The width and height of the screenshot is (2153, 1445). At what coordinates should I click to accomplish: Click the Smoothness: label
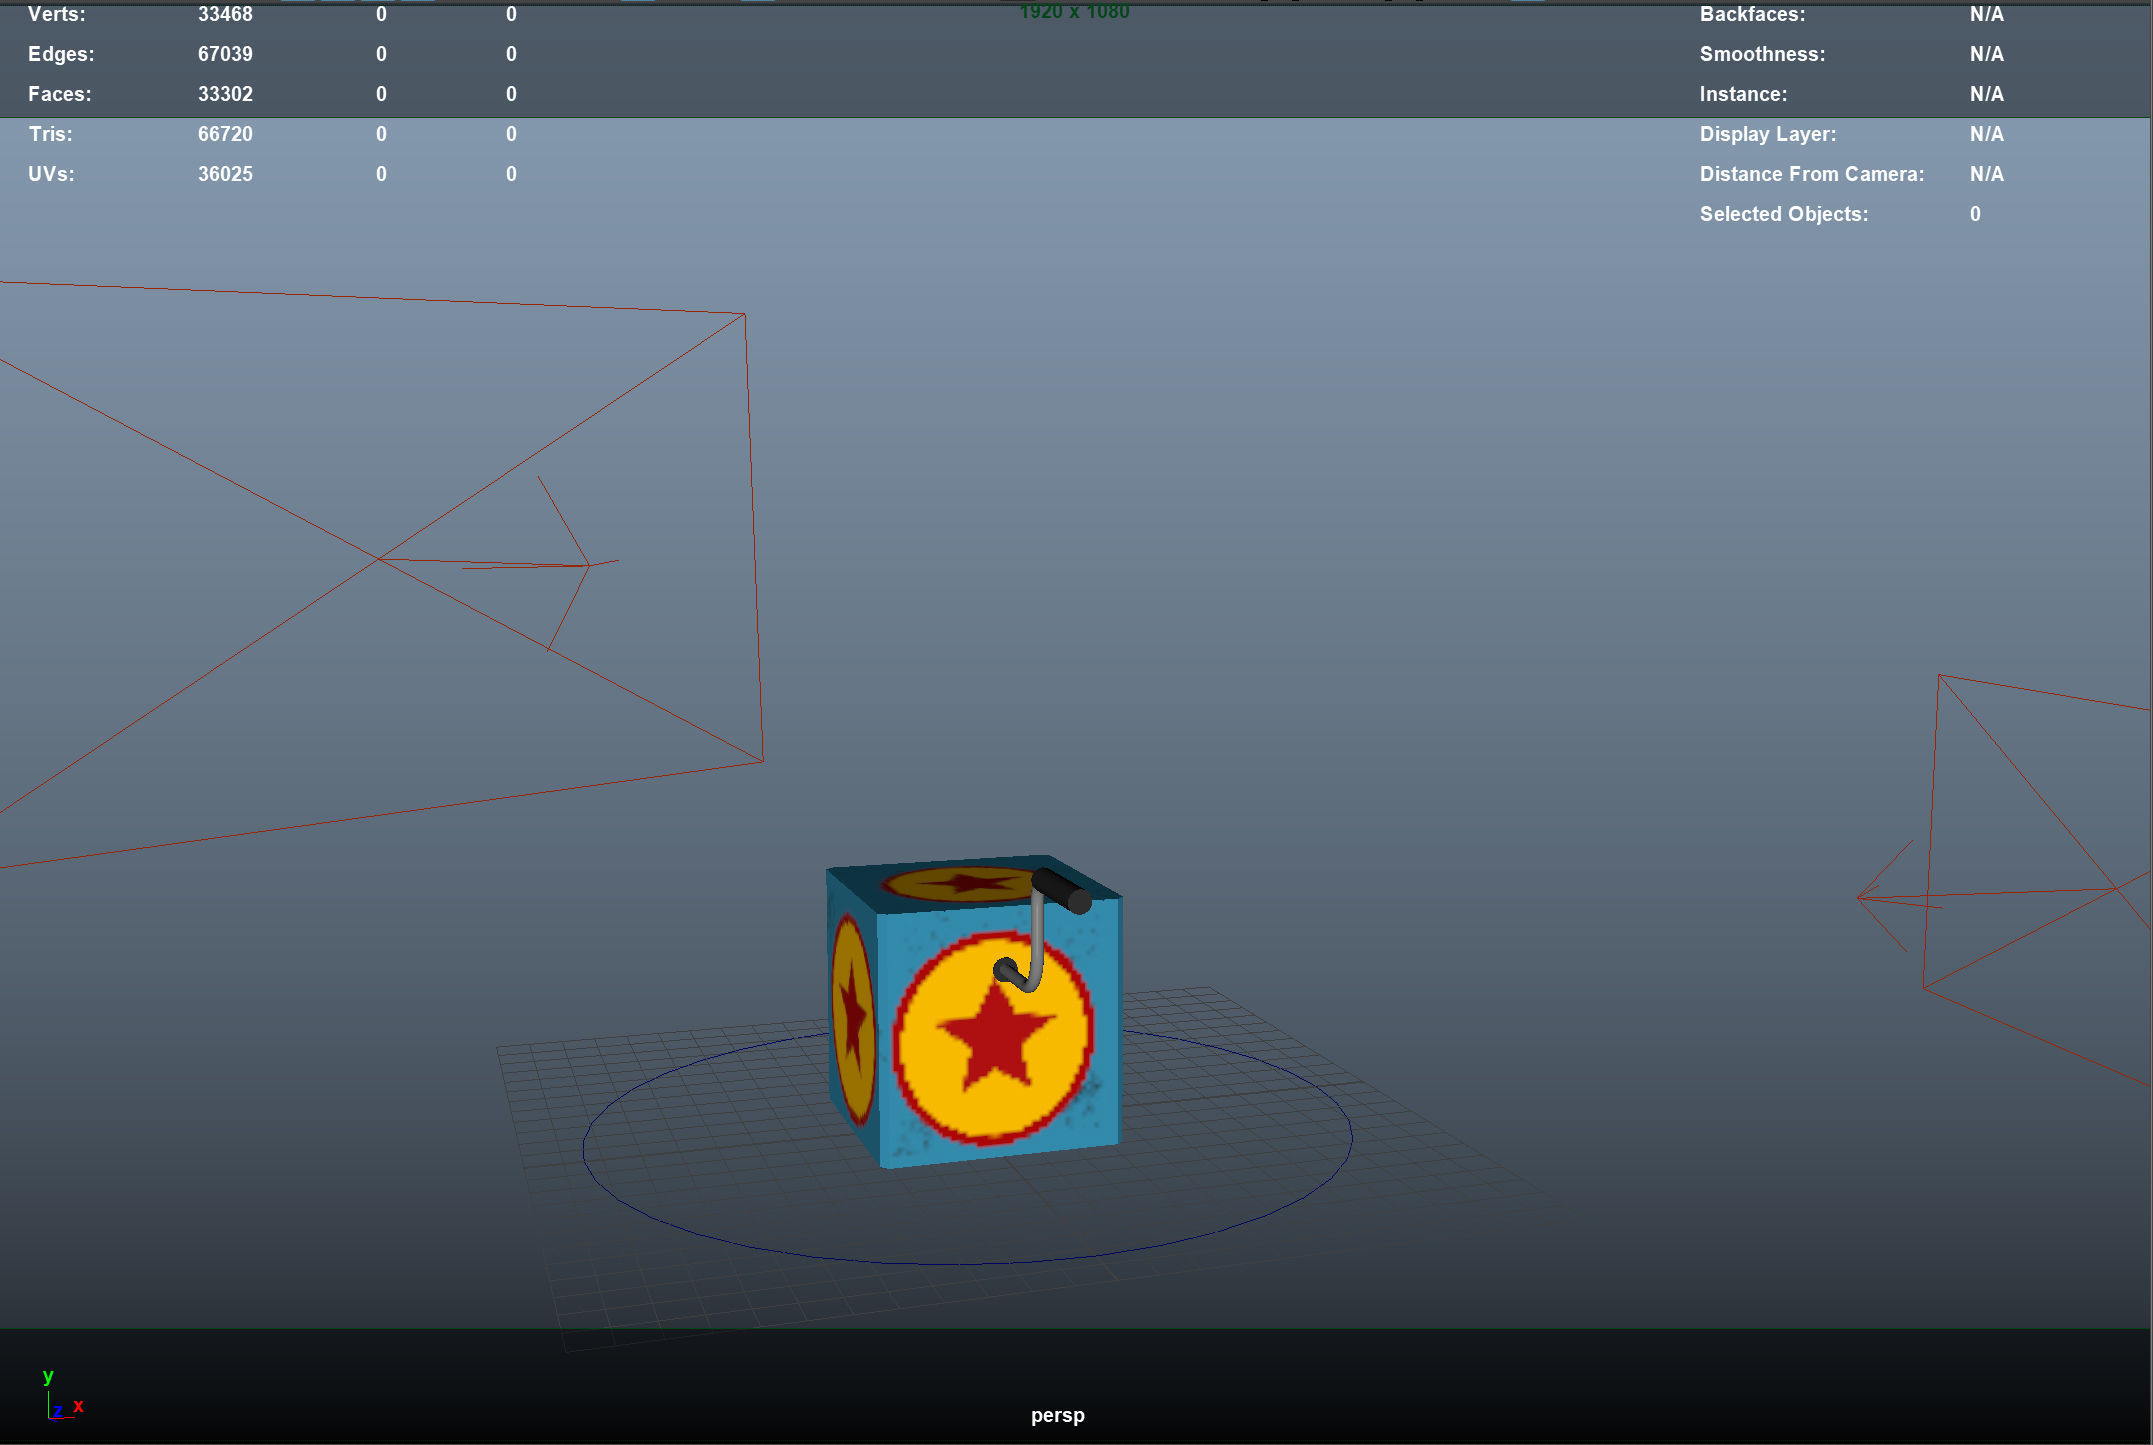[1762, 54]
